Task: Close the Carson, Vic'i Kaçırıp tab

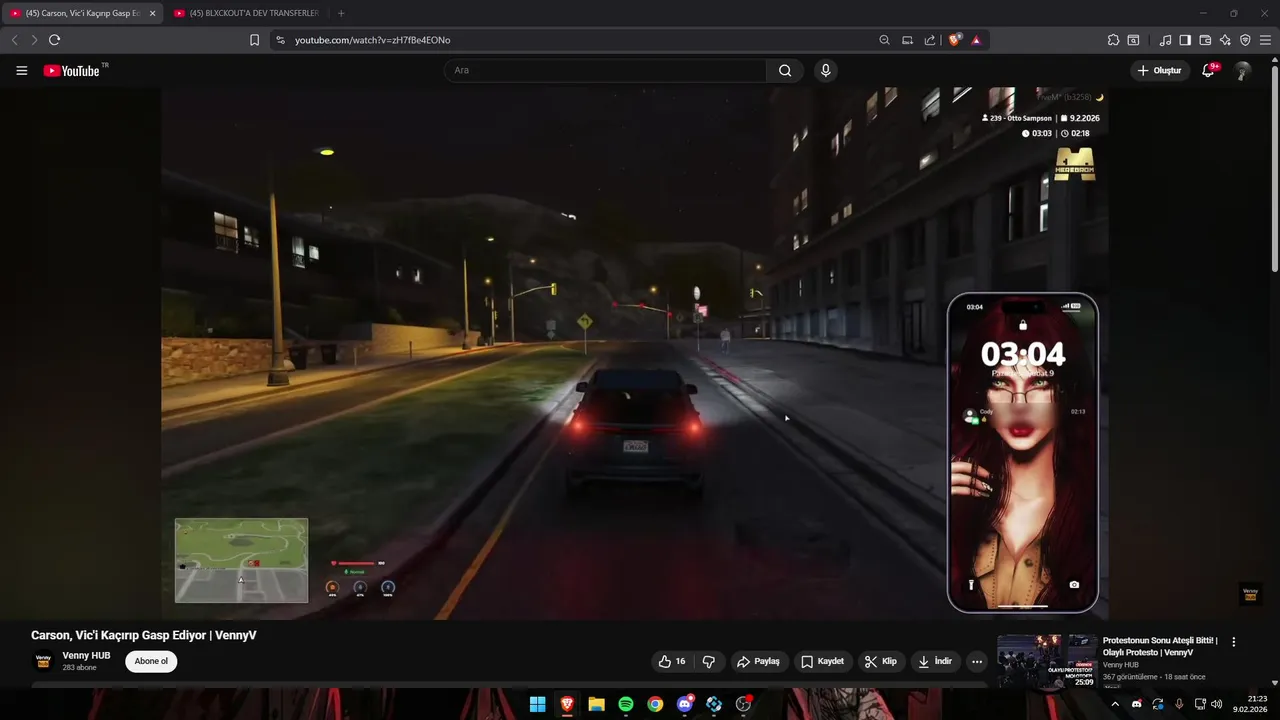Action: pyautogui.click(x=152, y=13)
